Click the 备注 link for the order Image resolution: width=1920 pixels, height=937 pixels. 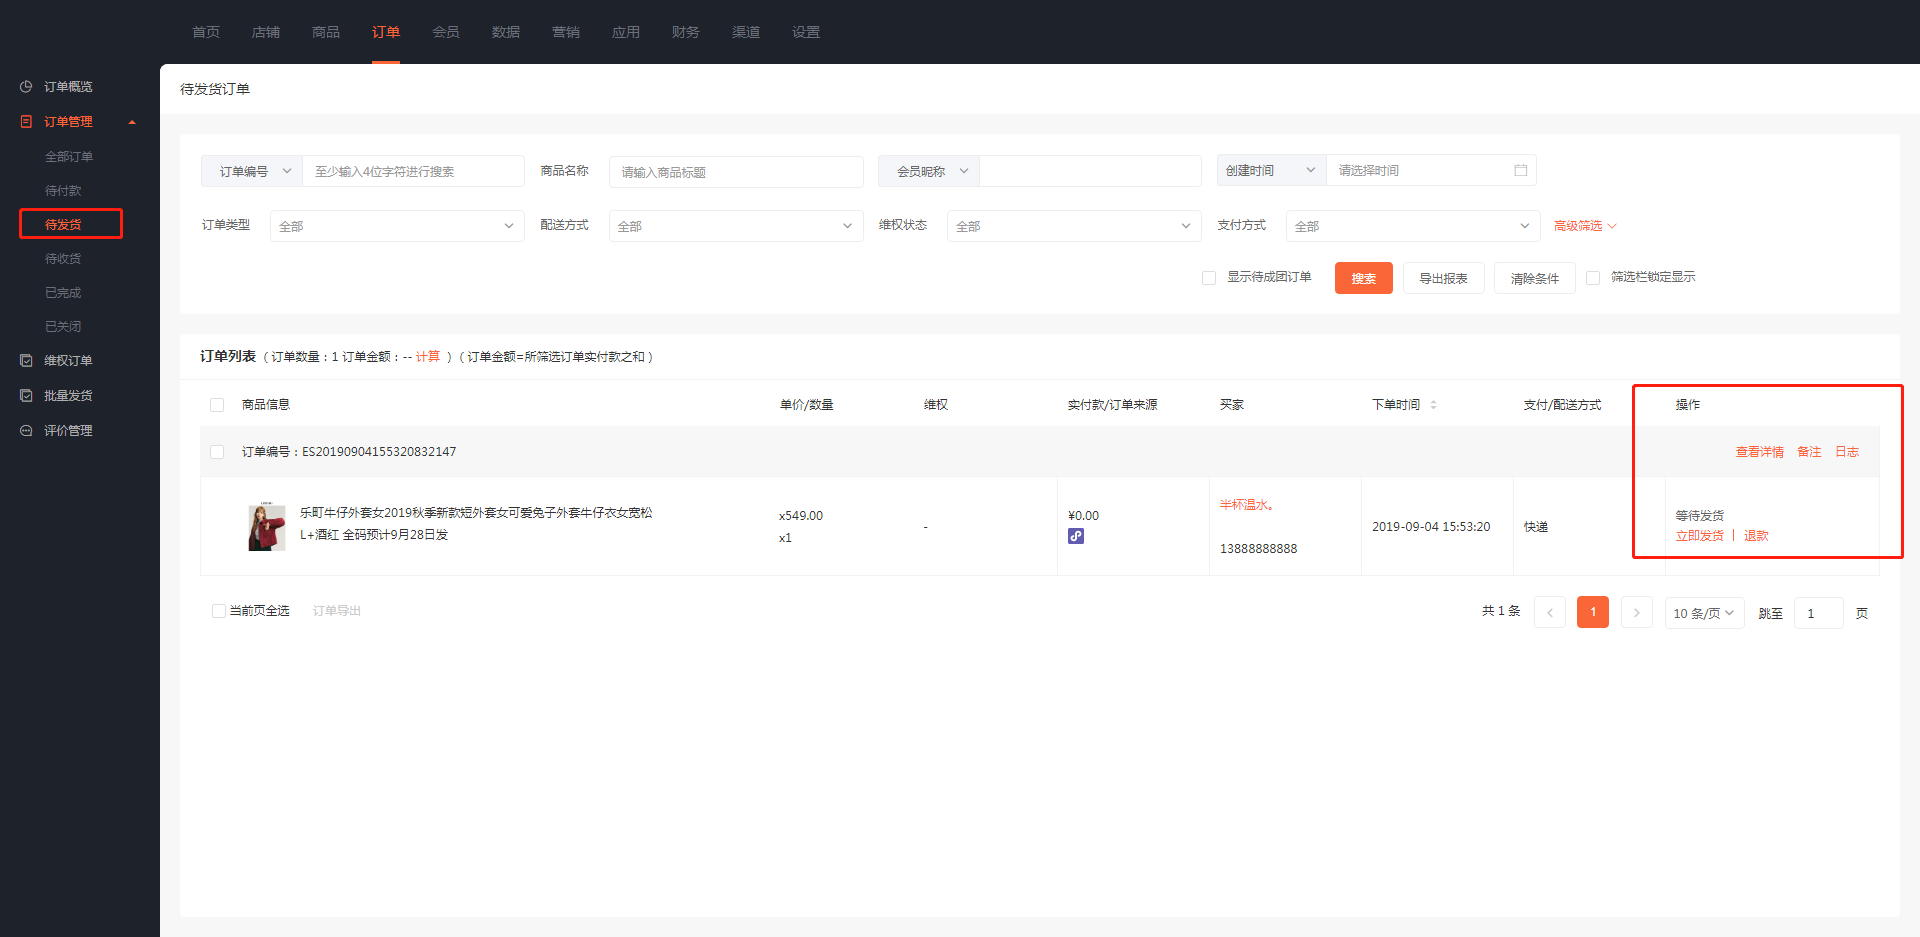1809,452
